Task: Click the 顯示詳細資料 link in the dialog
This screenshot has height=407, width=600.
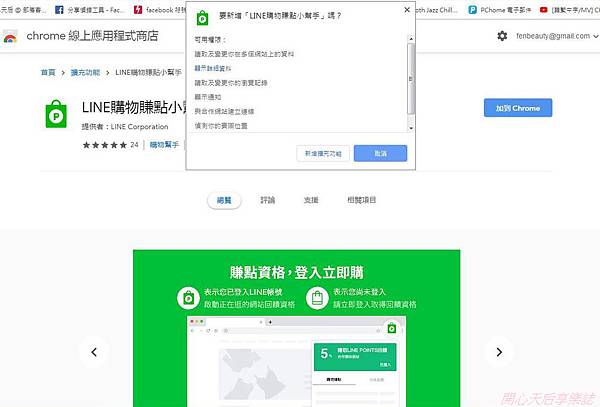Action: (x=213, y=68)
